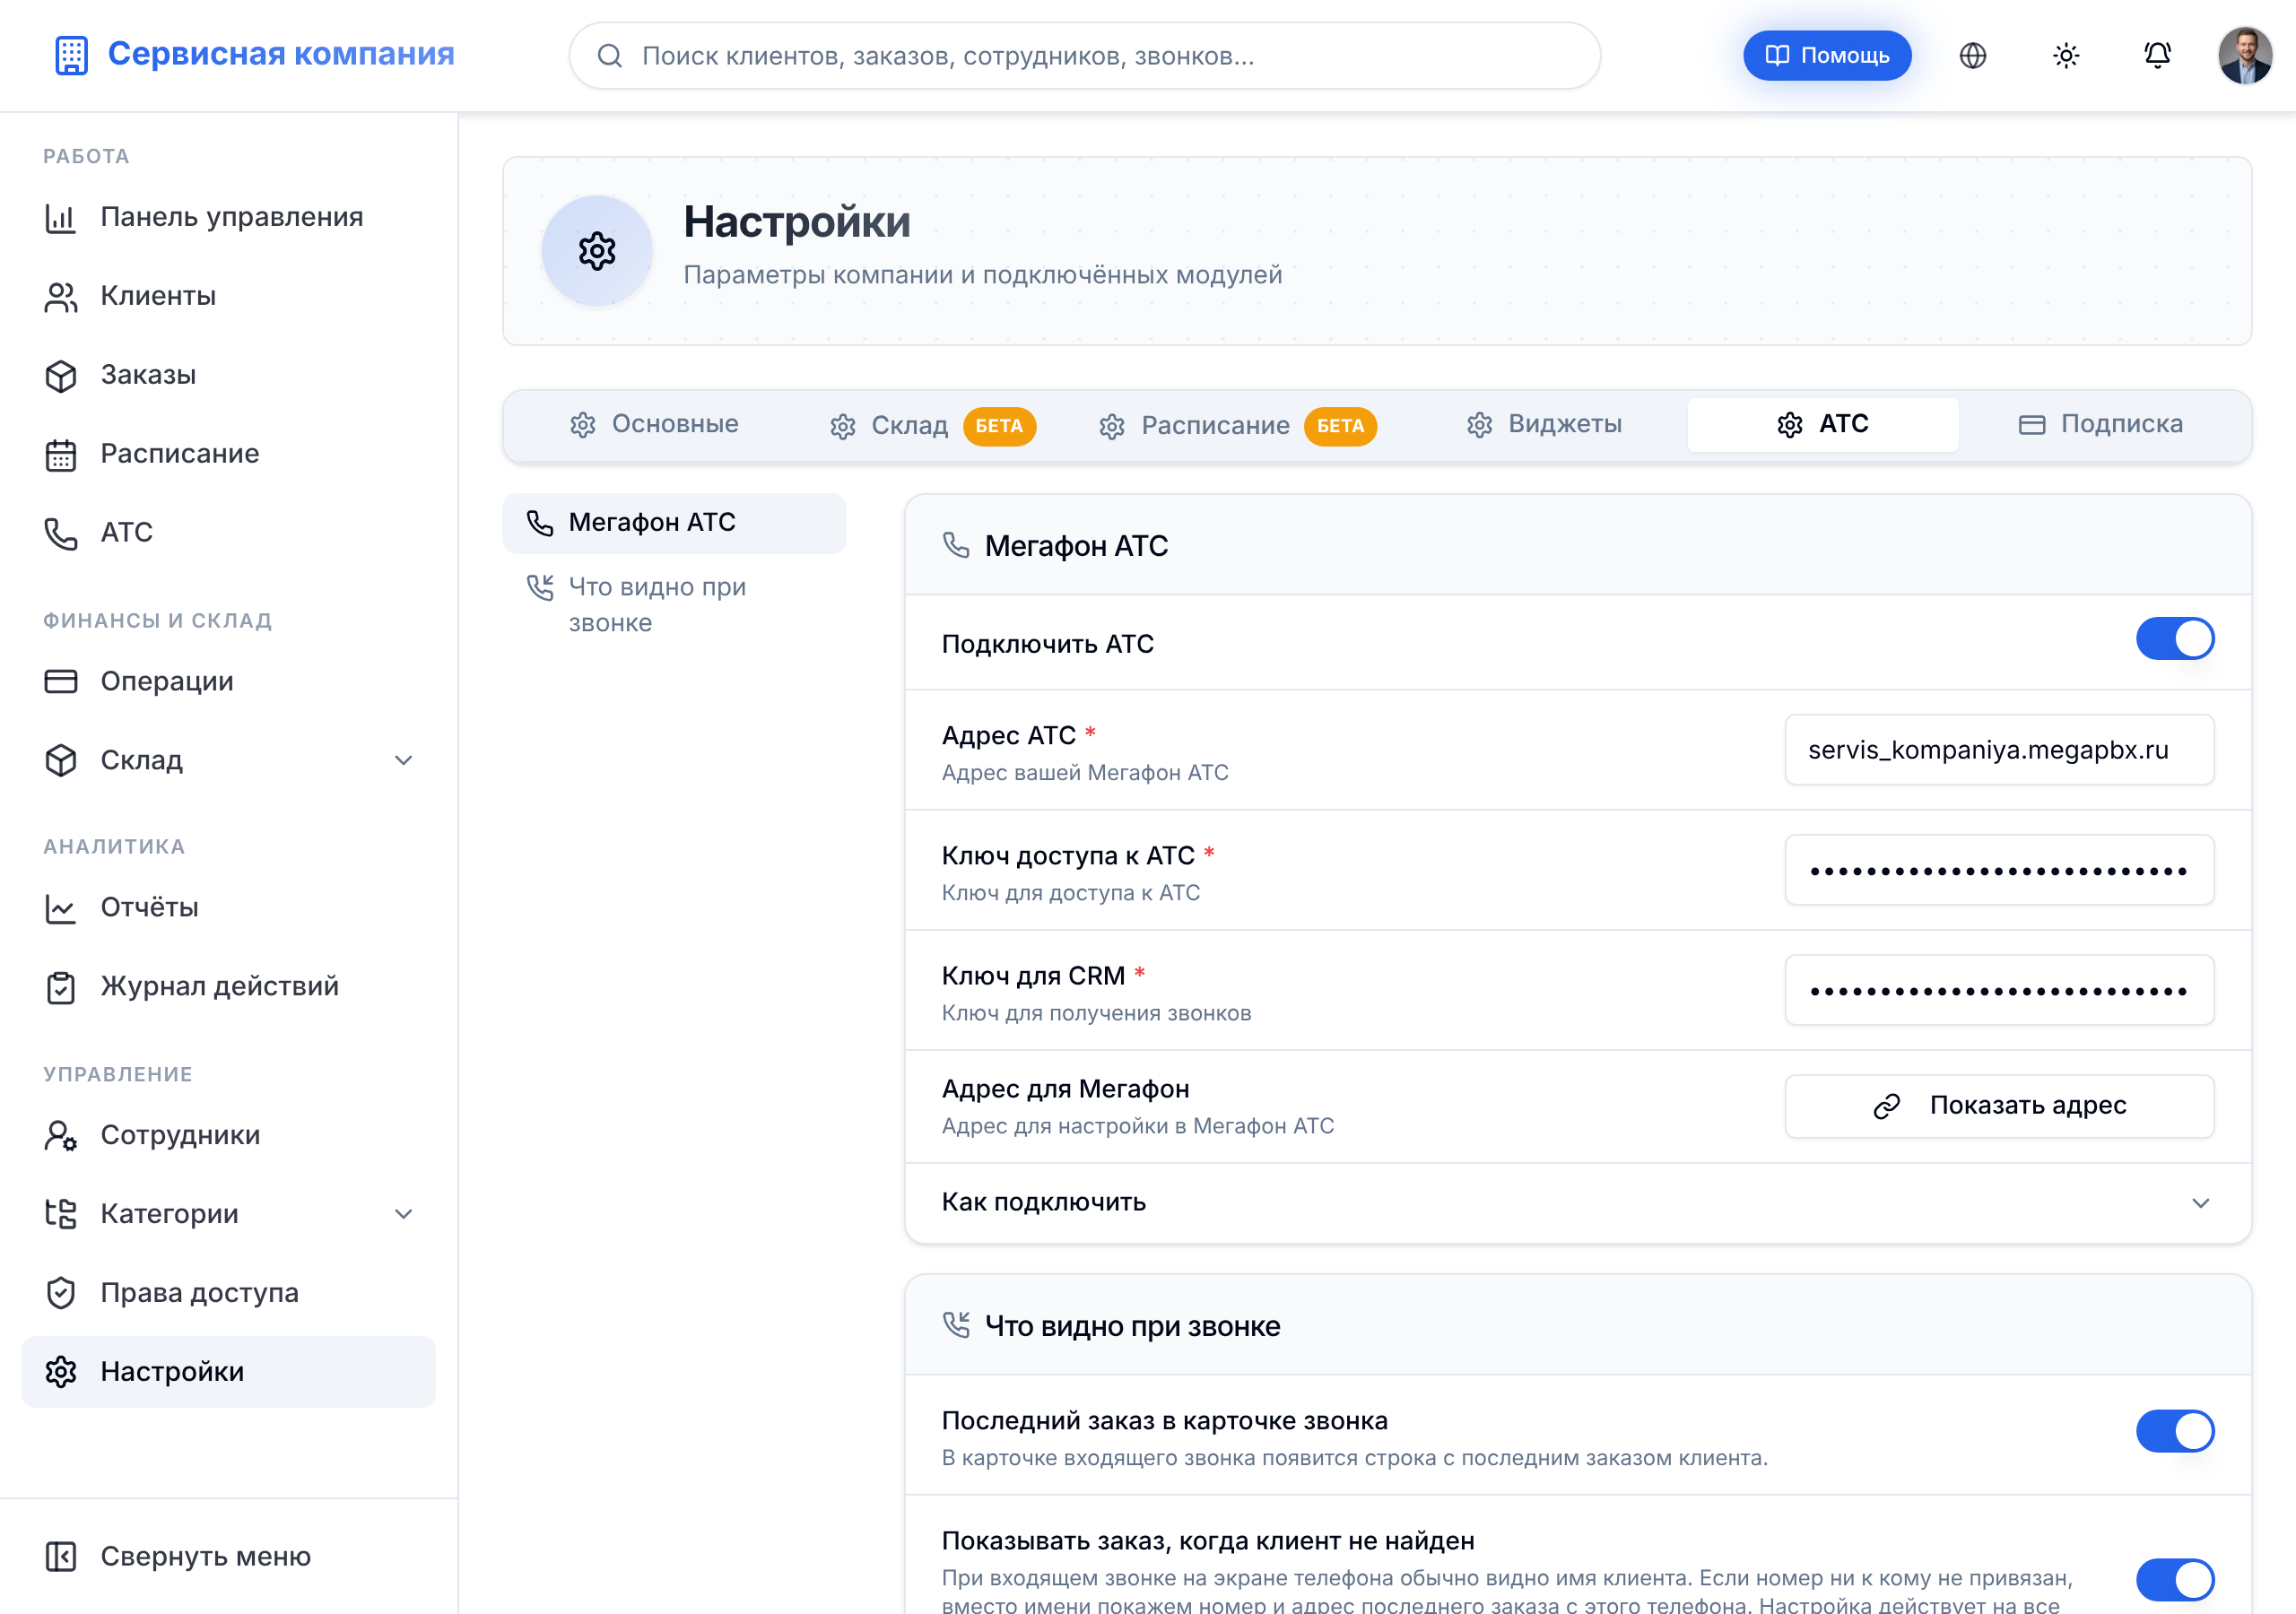Click the Права доступа shield icon
Viewport: 2296px width, 1614px height.
61,1293
